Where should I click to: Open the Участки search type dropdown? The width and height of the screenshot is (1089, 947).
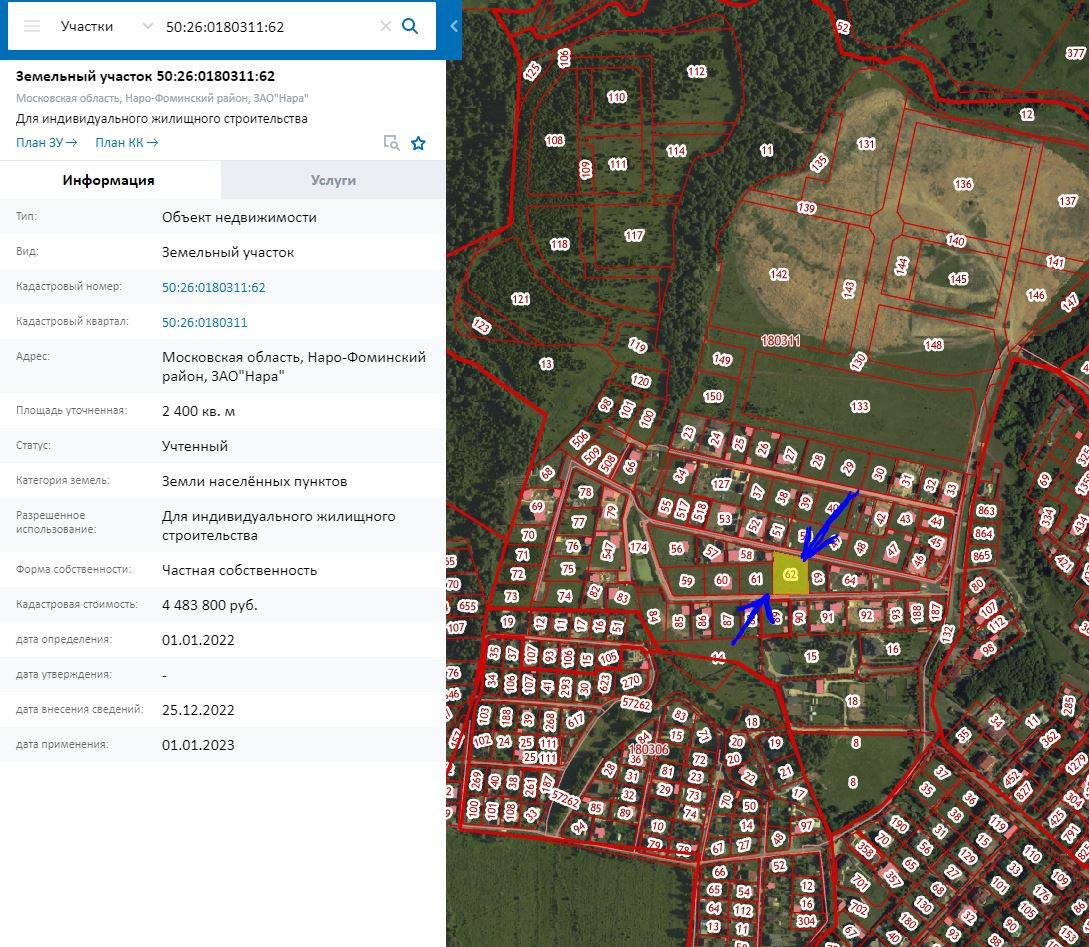point(106,27)
